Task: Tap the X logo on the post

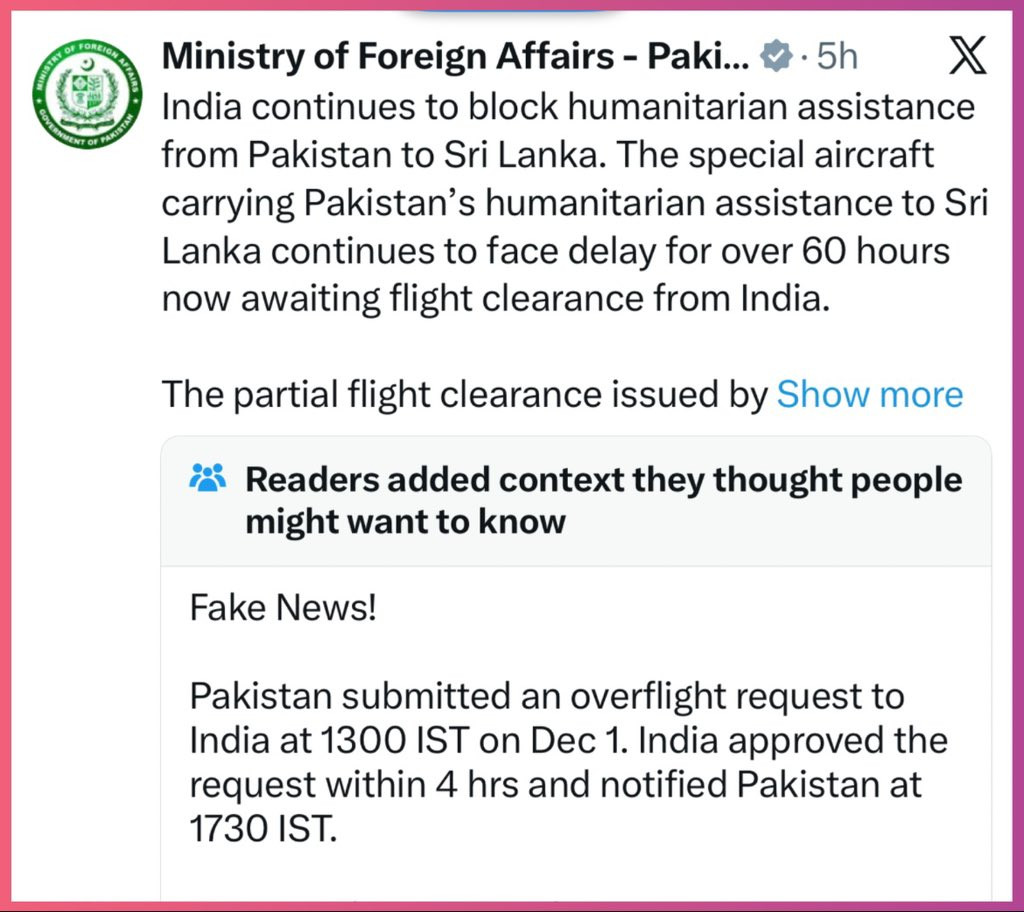Action: pos(967,55)
